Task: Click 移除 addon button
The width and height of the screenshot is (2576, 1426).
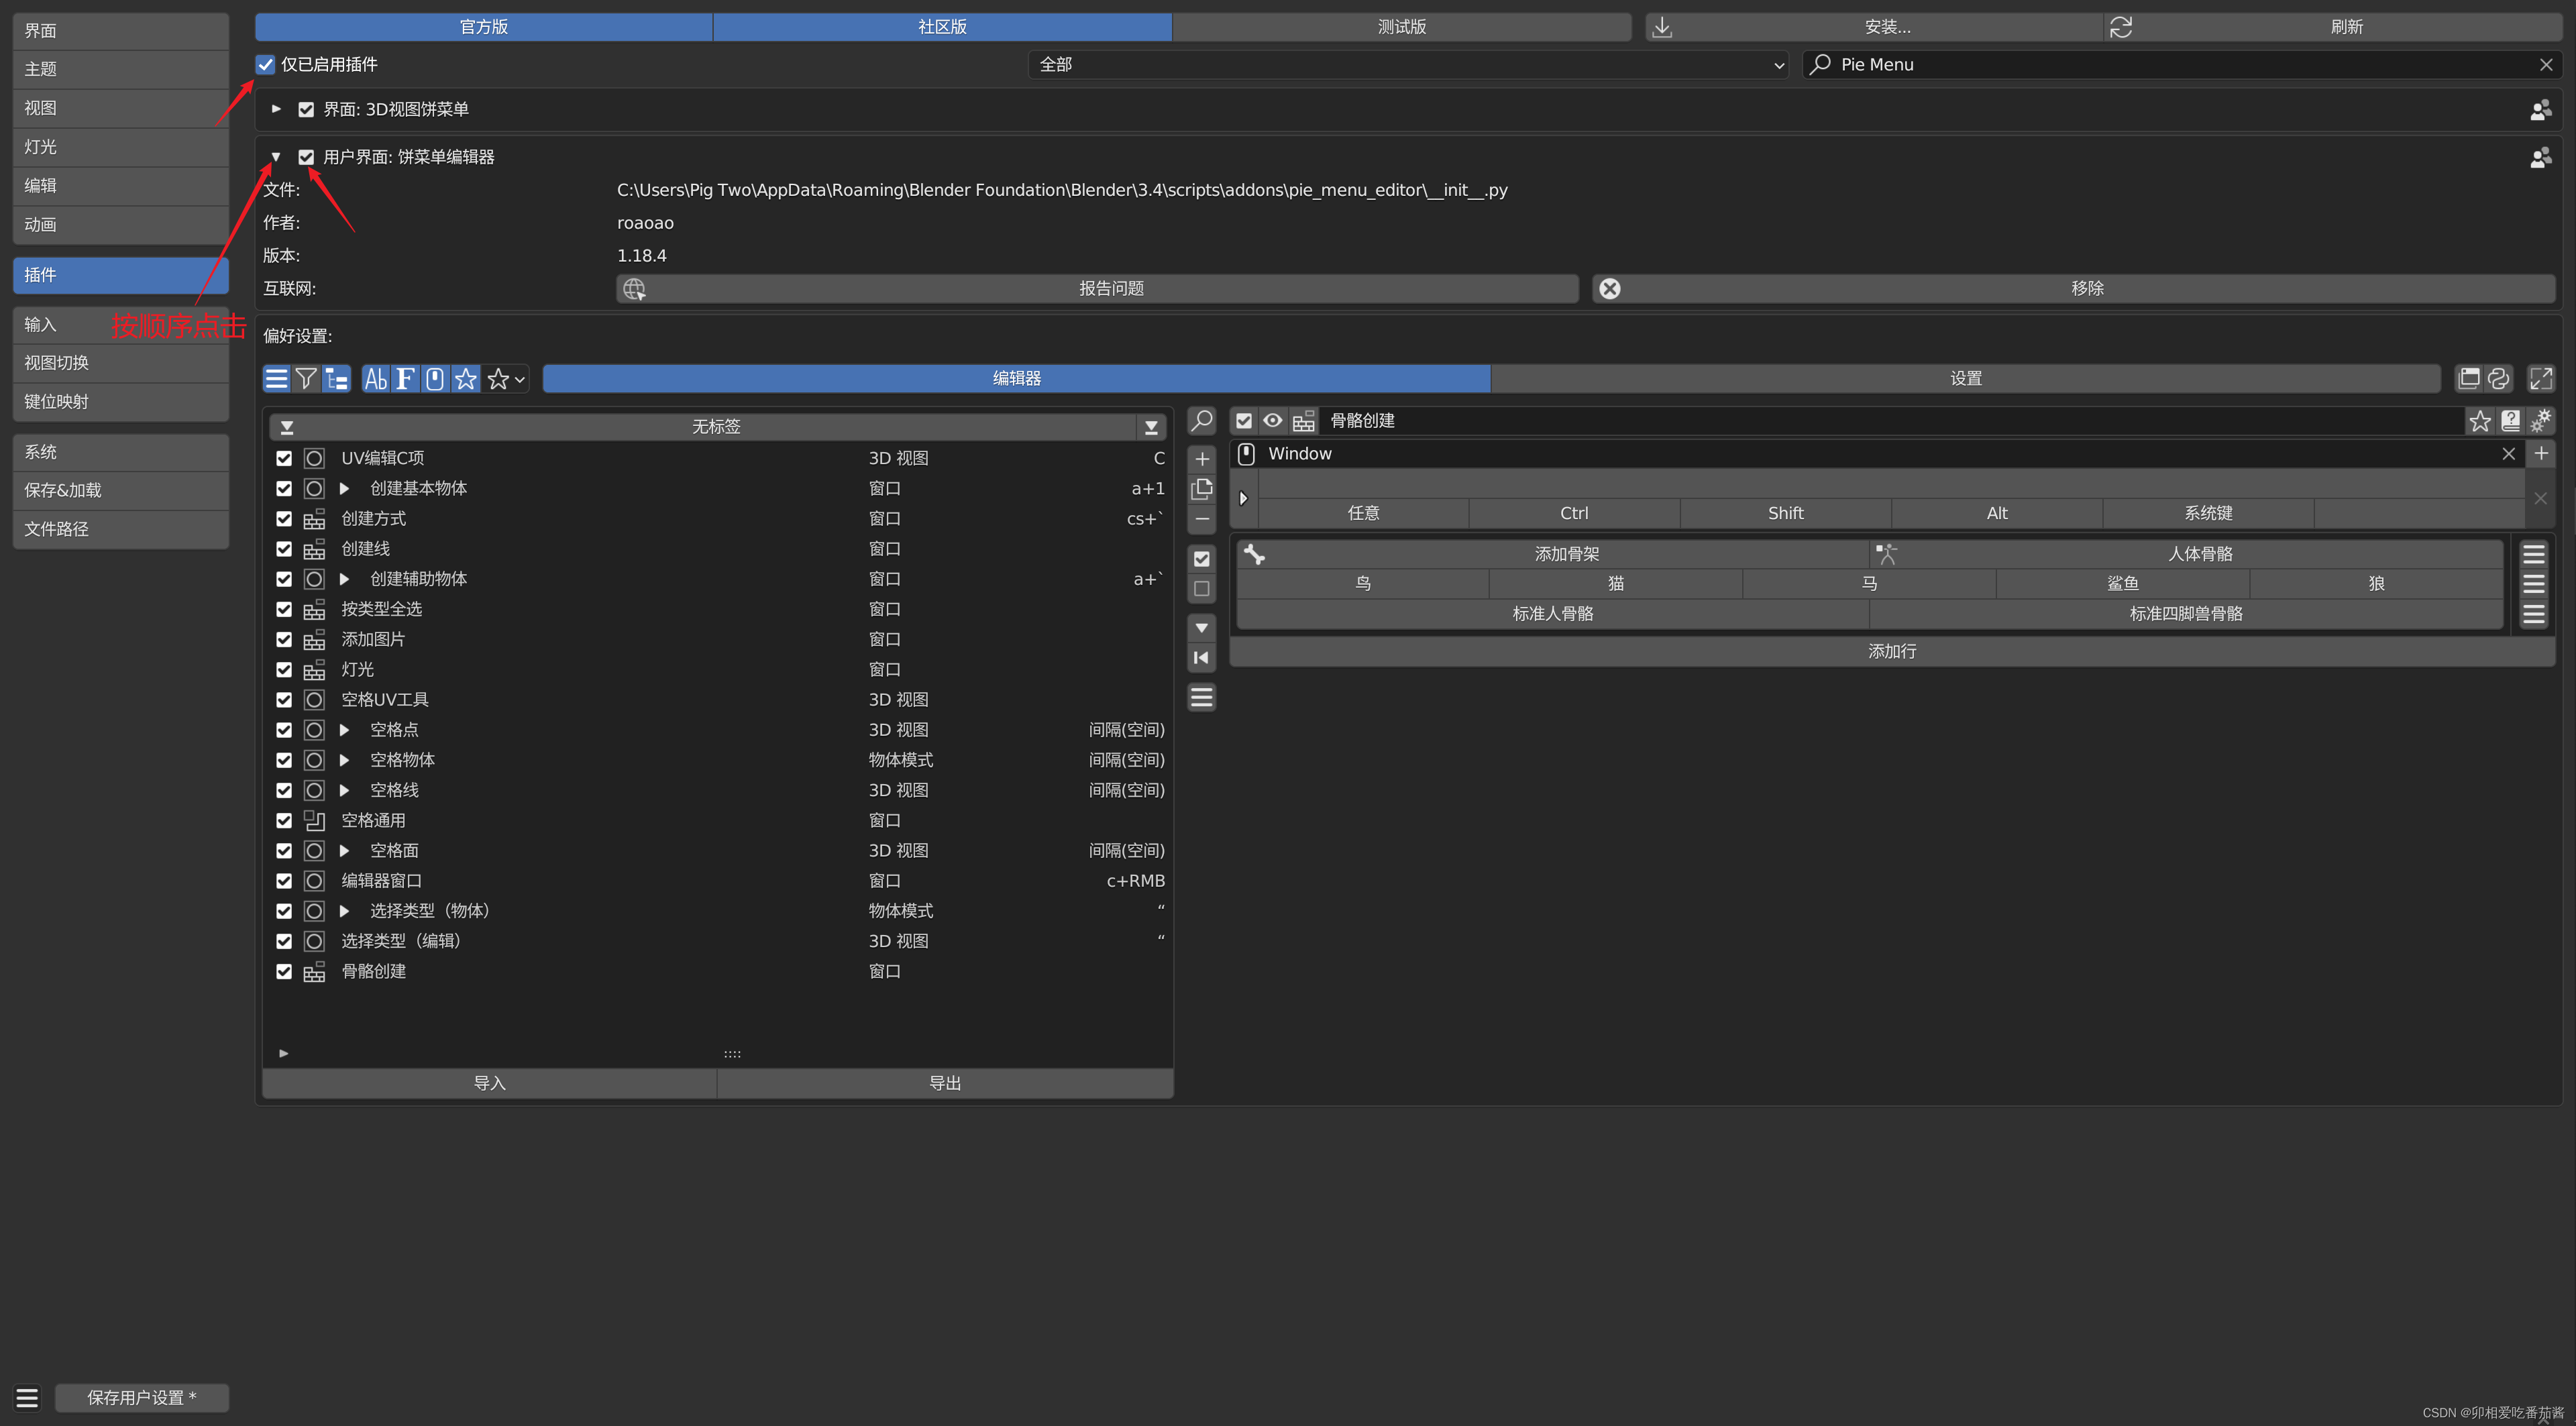Action: (x=2074, y=289)
